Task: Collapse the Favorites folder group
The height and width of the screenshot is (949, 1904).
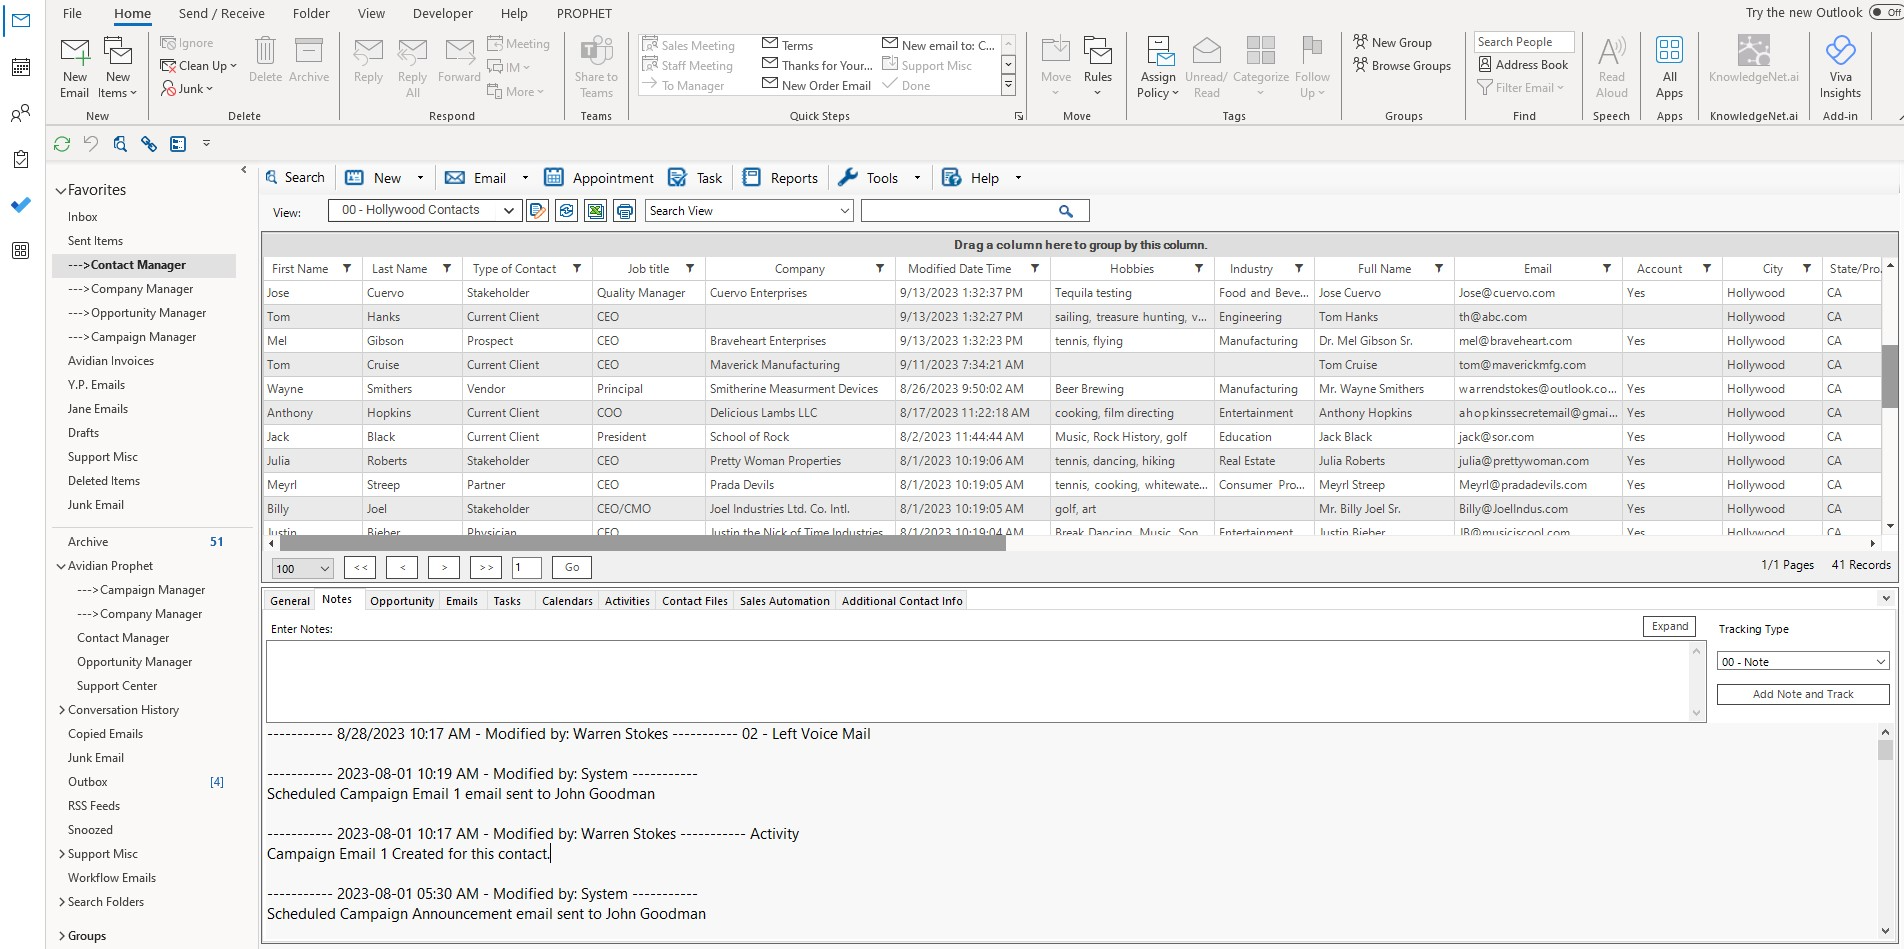Action: [61, 190]
